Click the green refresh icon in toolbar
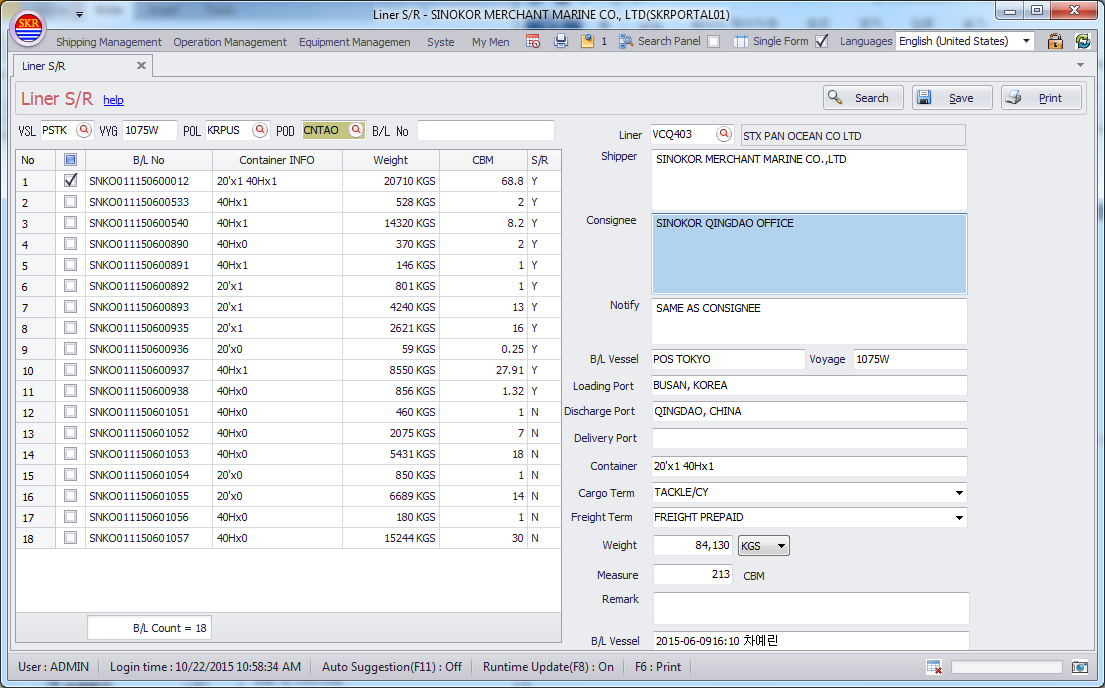1105x688 pixels. coord(1083,41)
